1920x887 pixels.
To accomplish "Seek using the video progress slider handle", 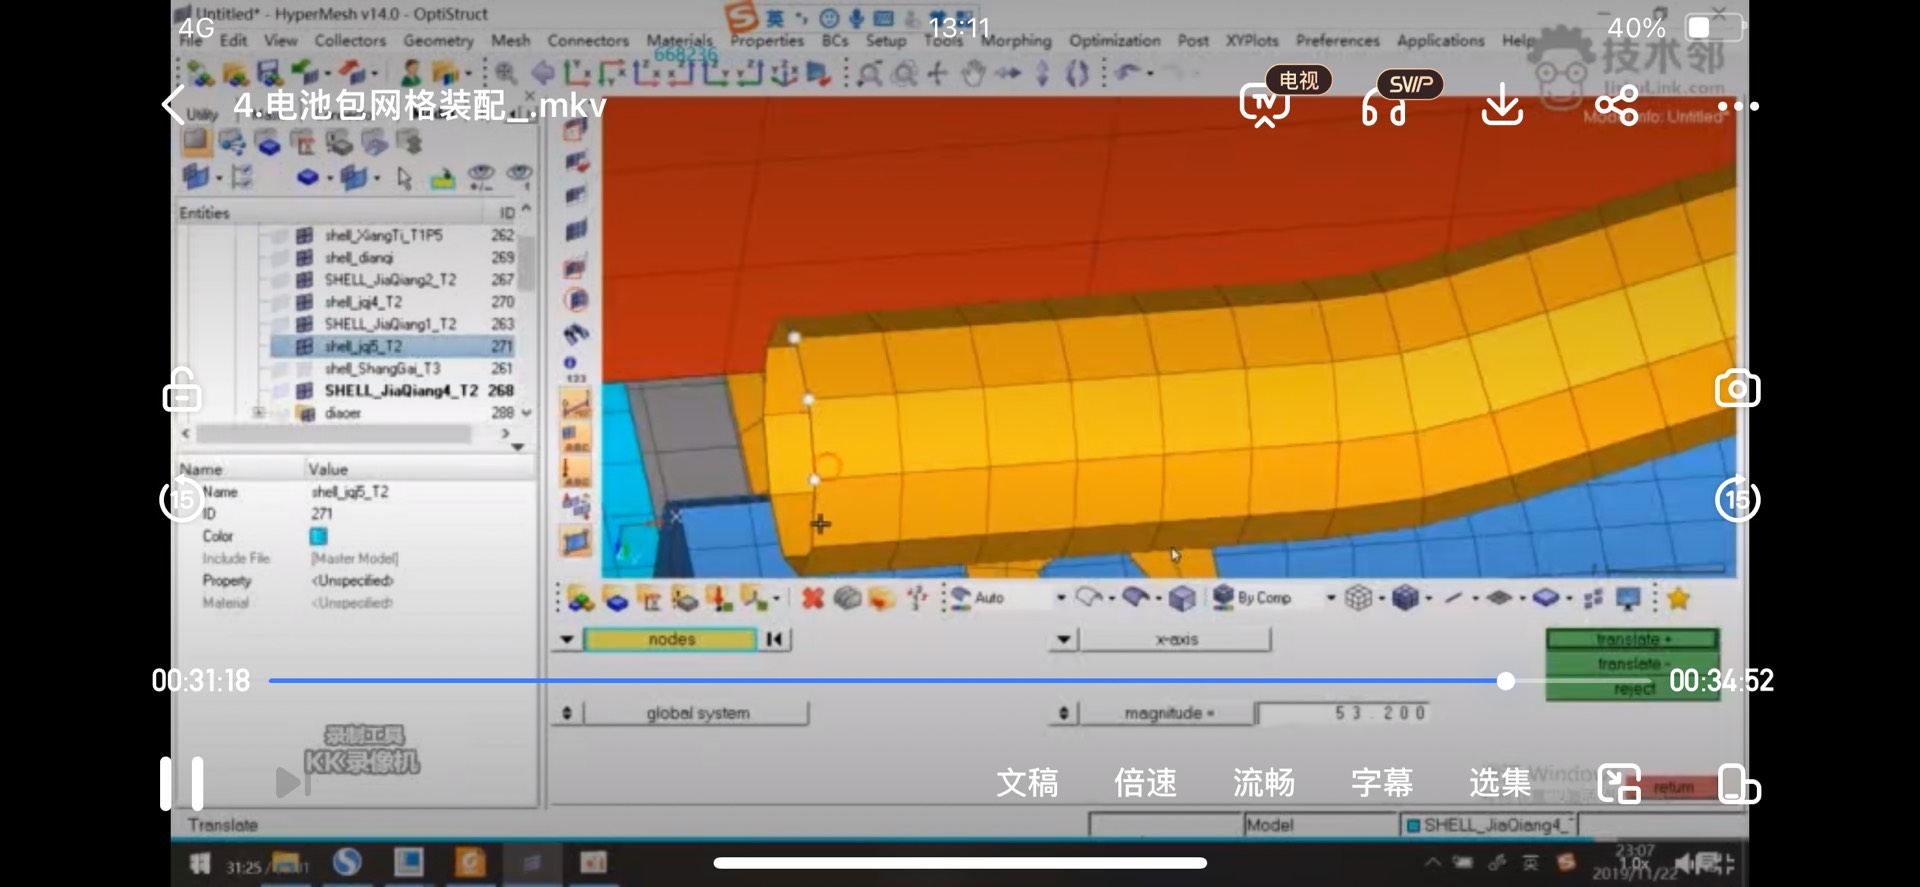I will (1505, 681).
